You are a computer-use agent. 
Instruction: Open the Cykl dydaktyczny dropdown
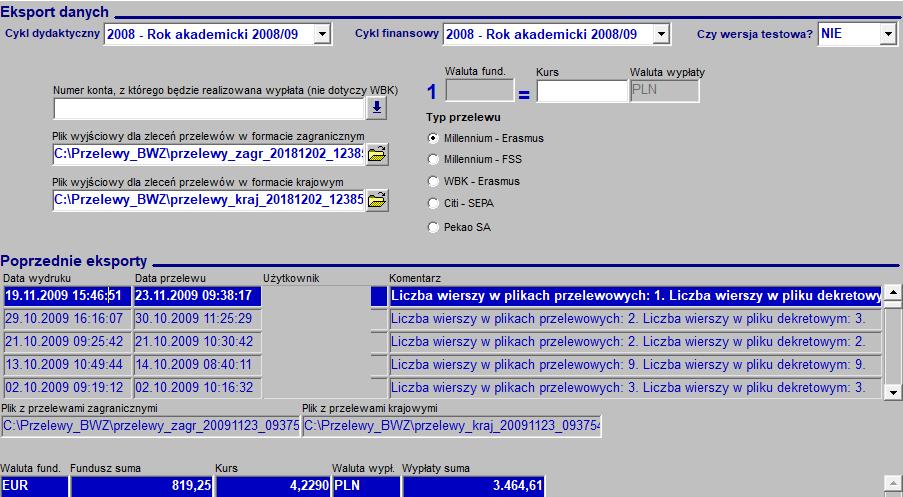coord(322,34)
